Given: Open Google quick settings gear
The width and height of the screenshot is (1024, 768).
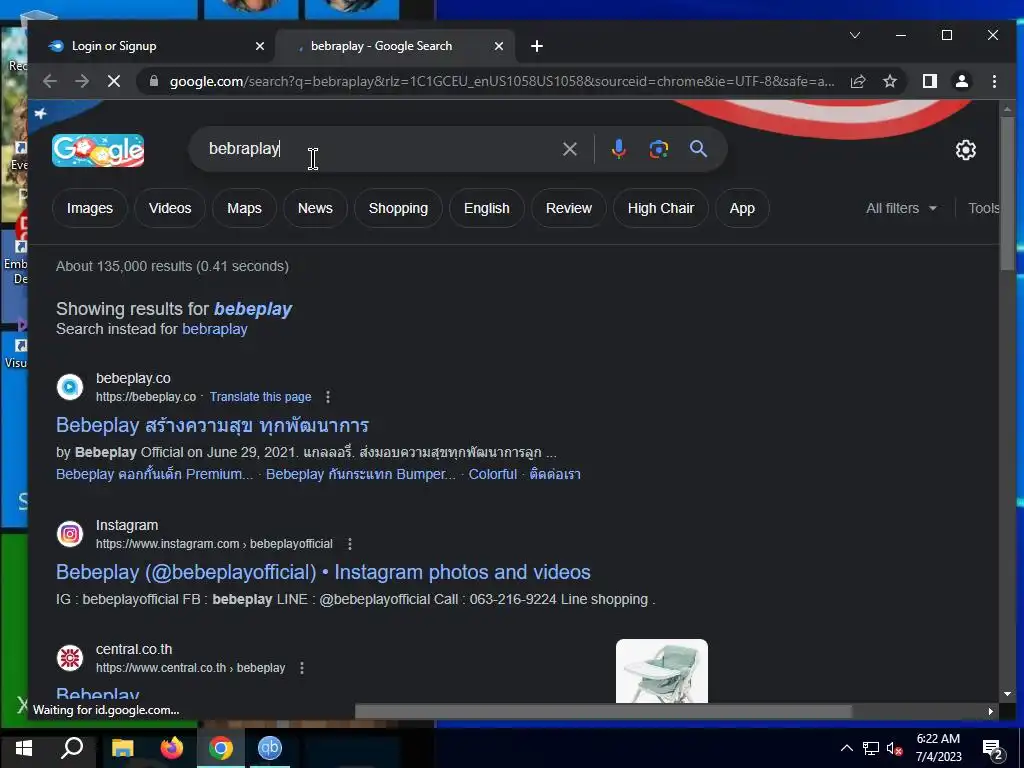Looking at the screenshot, I should click(x=965, y=150).
